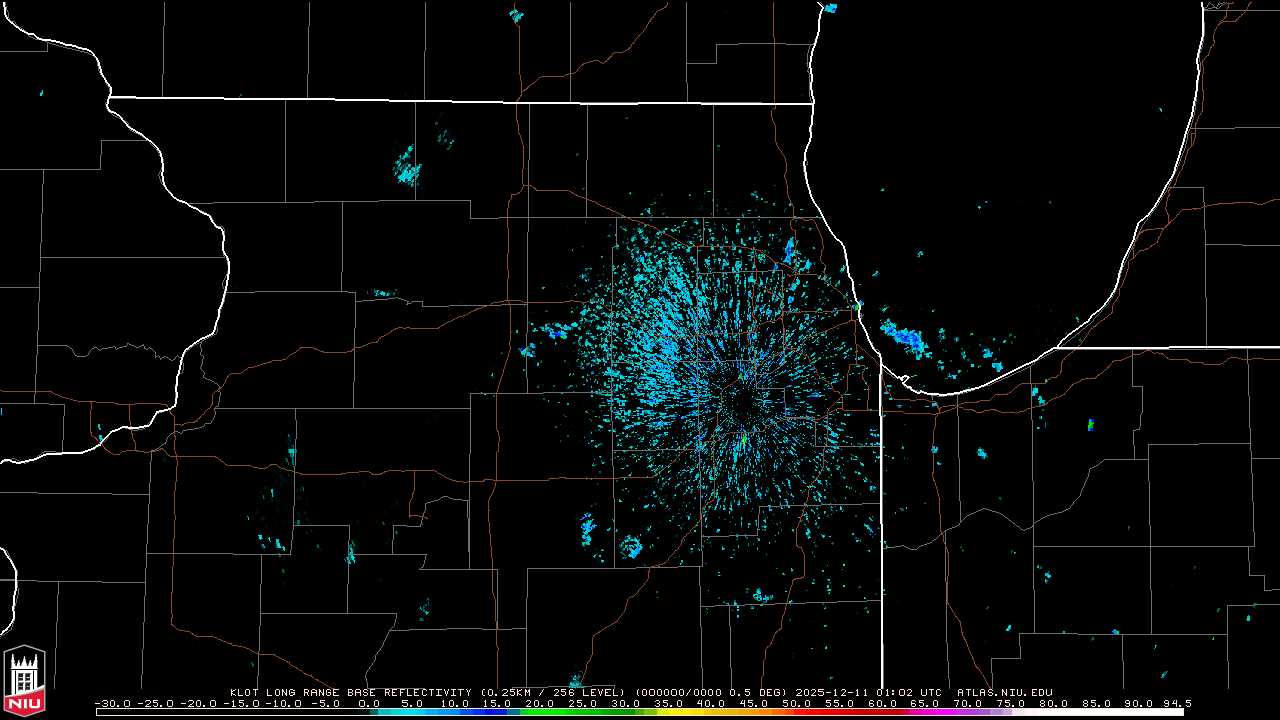Click the cyan echo patch in northwest Illinois
This screenshot has height=720, width=1280.
[x=407, y=170]
